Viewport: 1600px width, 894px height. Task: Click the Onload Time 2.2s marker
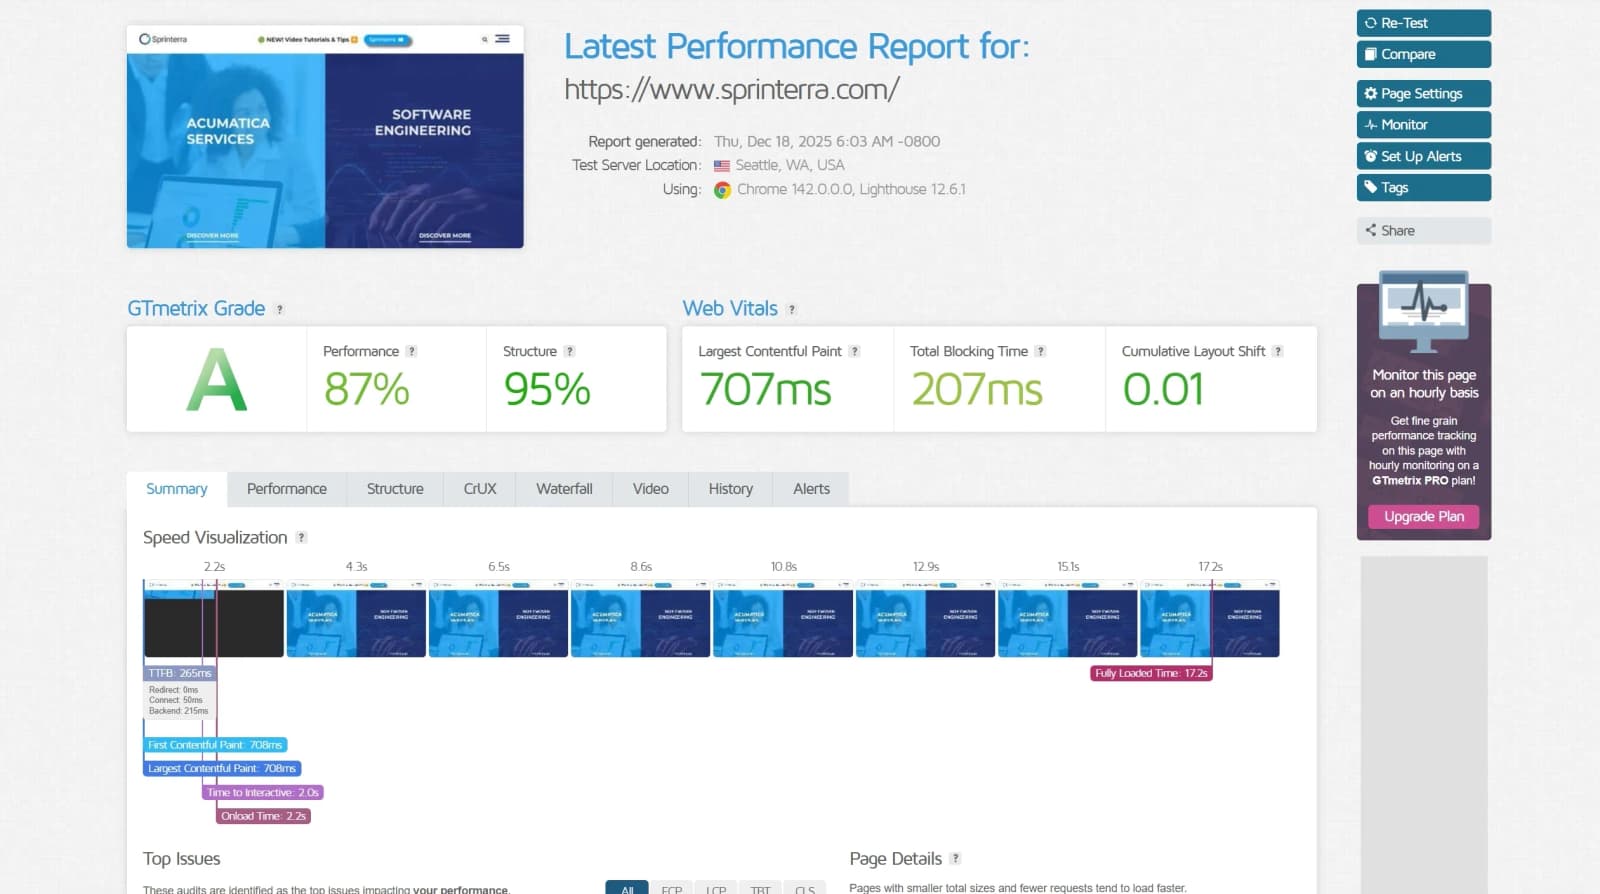[264, 816]
